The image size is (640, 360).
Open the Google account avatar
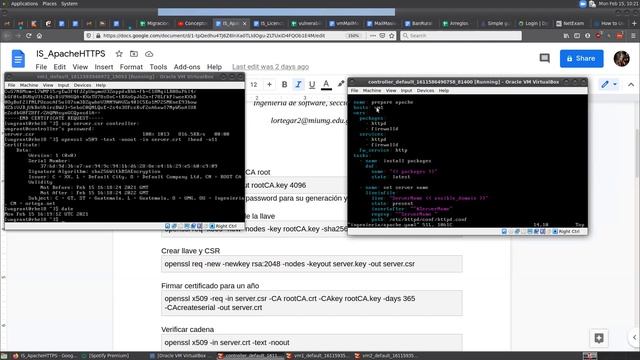(x=622, y=58)
